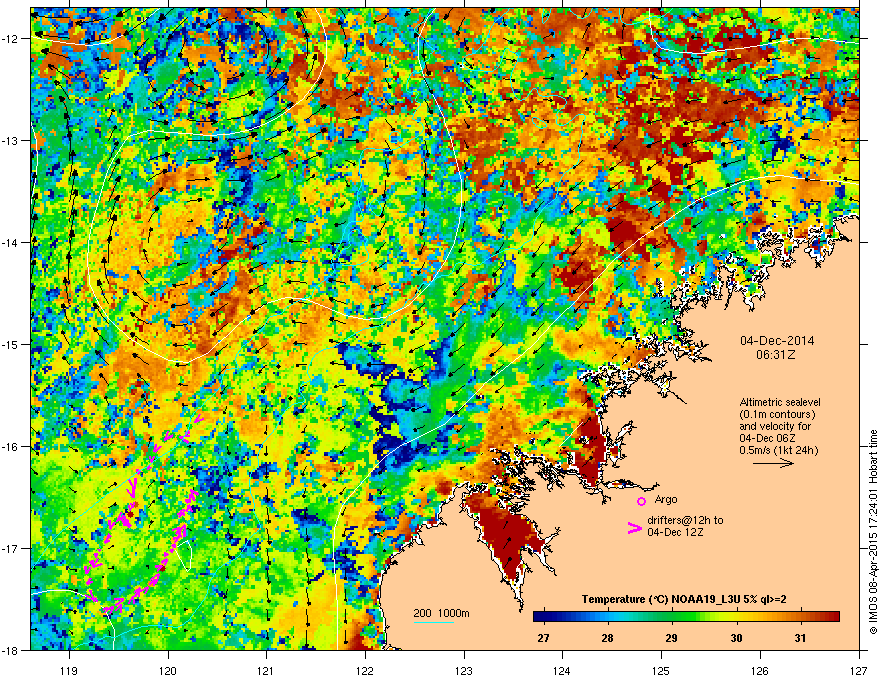
Task: Click the latitude axis label -13
Action: [11, 141]
